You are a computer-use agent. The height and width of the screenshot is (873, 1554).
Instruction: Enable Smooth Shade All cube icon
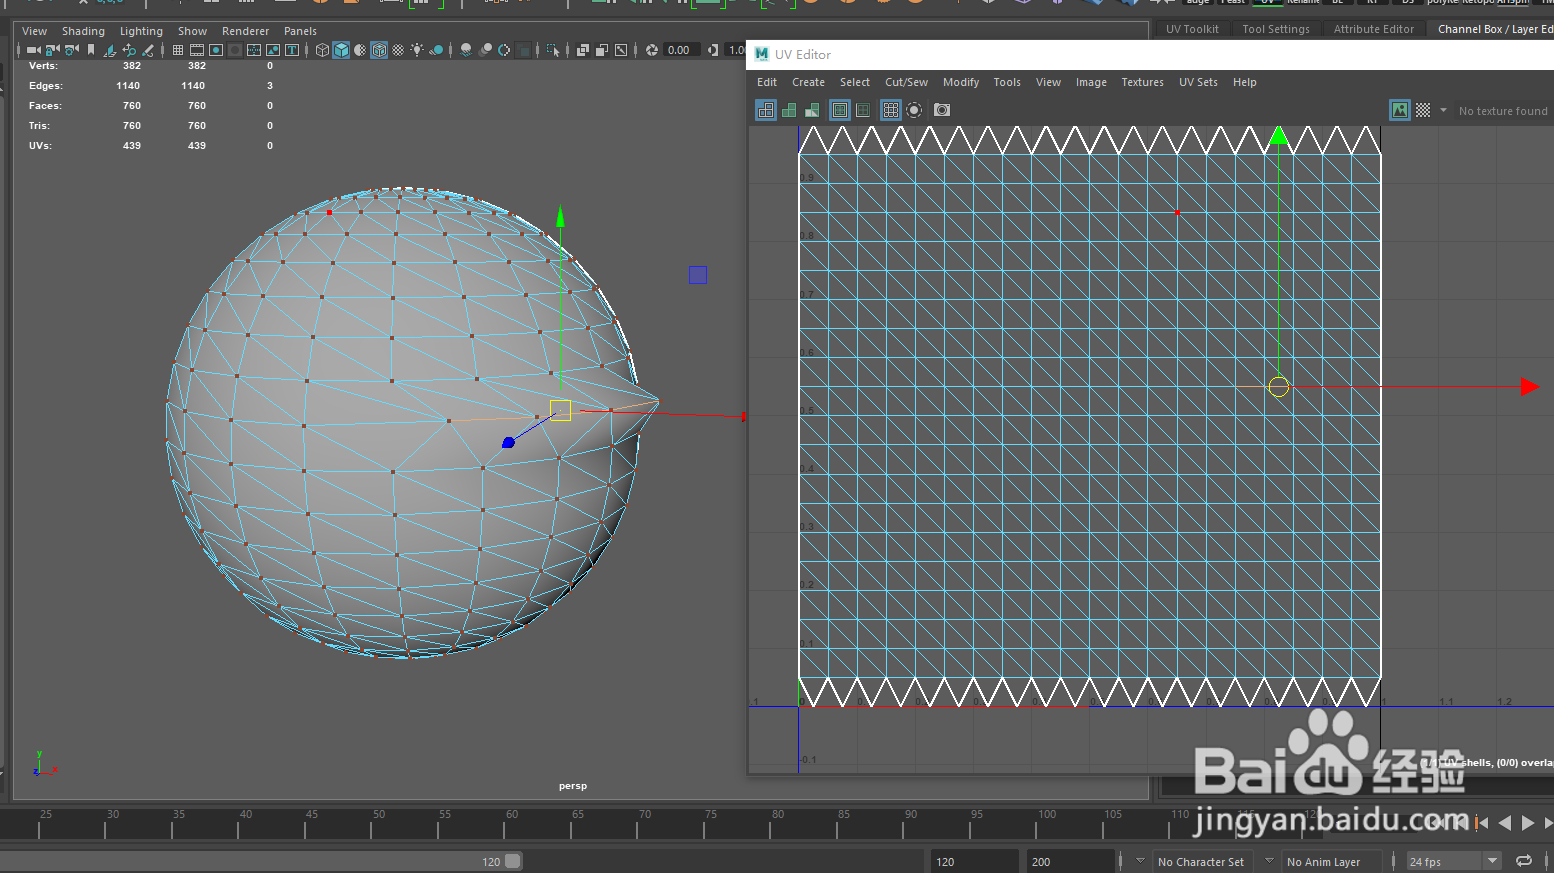(x=341, y=50)
